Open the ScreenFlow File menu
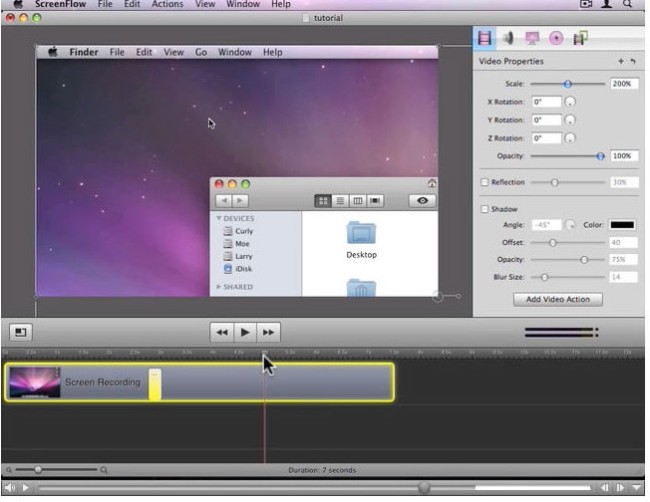650x502 pixels. (x=105, y=4)
